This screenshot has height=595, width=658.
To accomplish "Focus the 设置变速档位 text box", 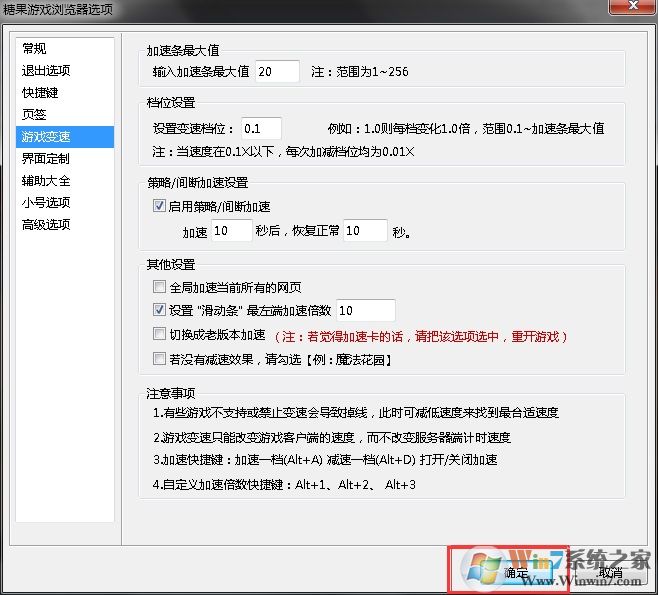I will tap(261, 129).
